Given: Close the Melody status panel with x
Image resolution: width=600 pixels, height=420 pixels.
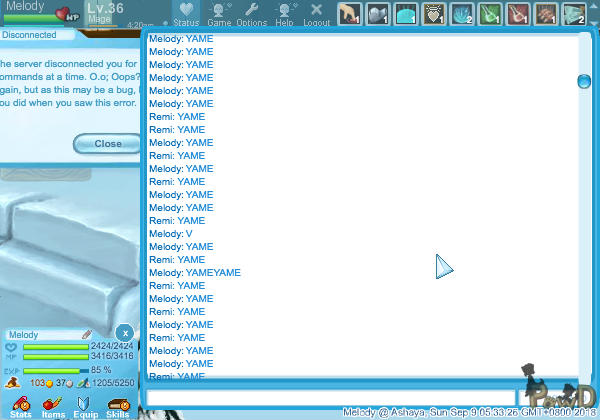Looking at the screenshot, I should click(124, 333).
